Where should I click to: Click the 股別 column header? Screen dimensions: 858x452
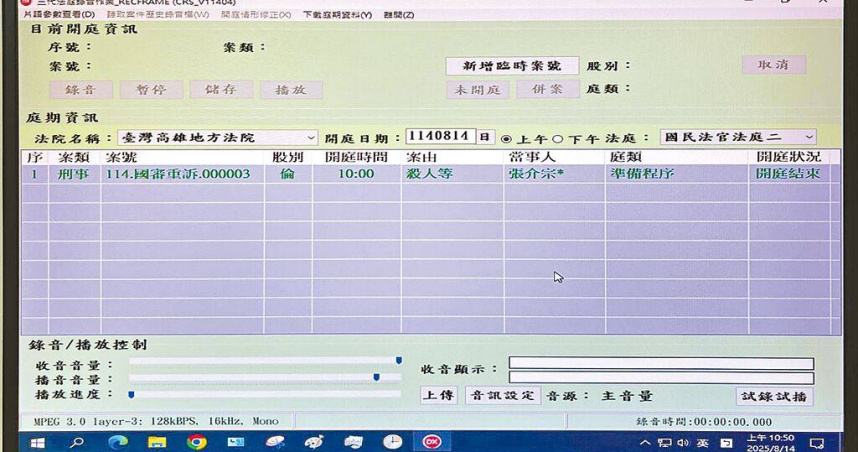tap(288, 158)
